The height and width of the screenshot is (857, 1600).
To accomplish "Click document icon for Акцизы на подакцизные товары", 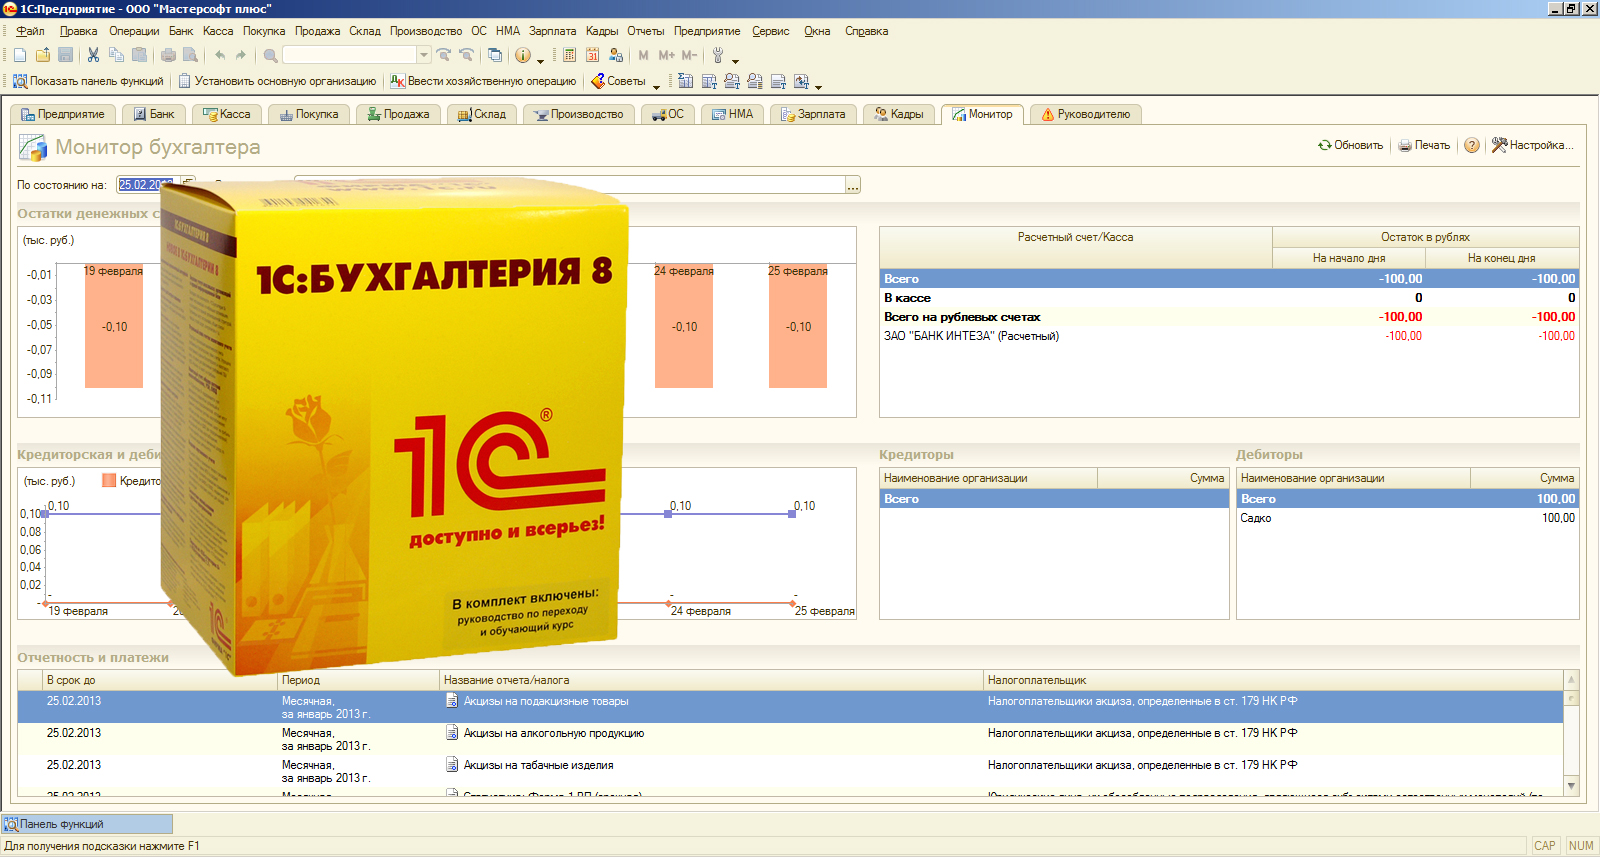I will click(x=452, y=701).
